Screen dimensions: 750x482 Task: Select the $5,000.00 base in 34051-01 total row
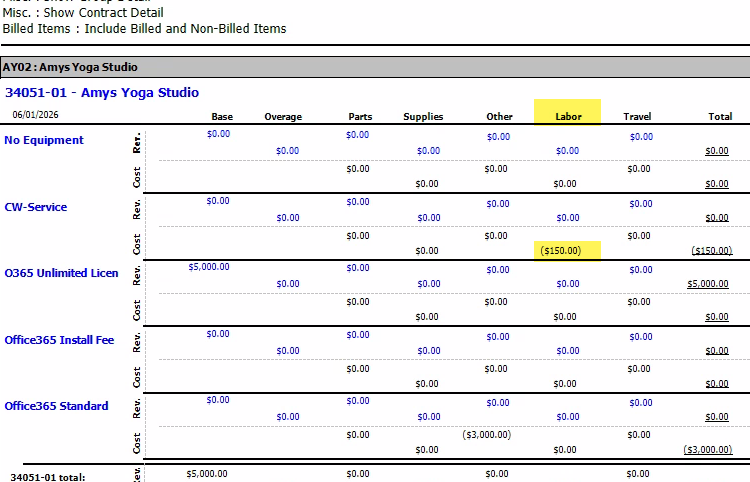tap(207, 474)
